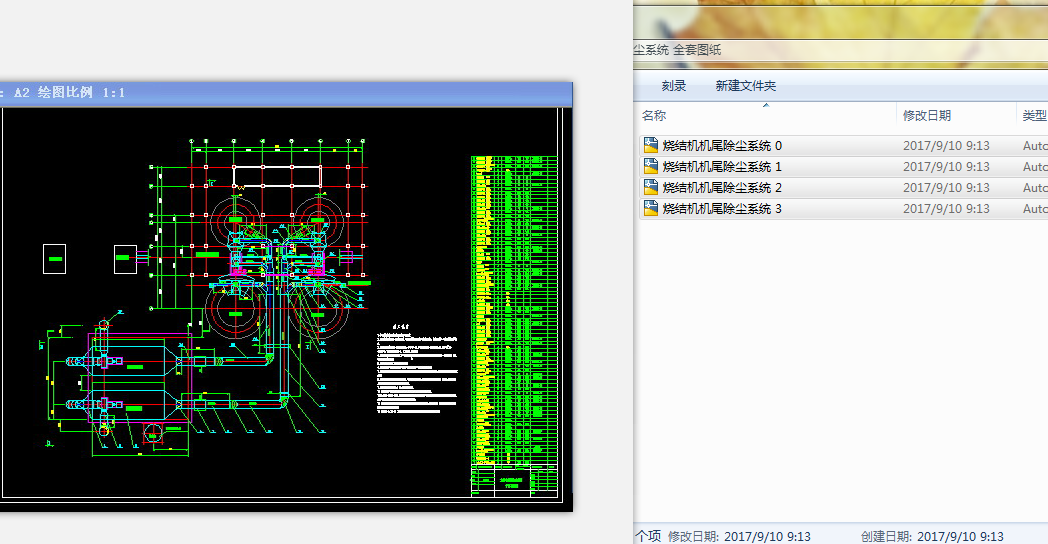Click the modified date of 烧结机机尾除尘系统 0

coord(946,146)
